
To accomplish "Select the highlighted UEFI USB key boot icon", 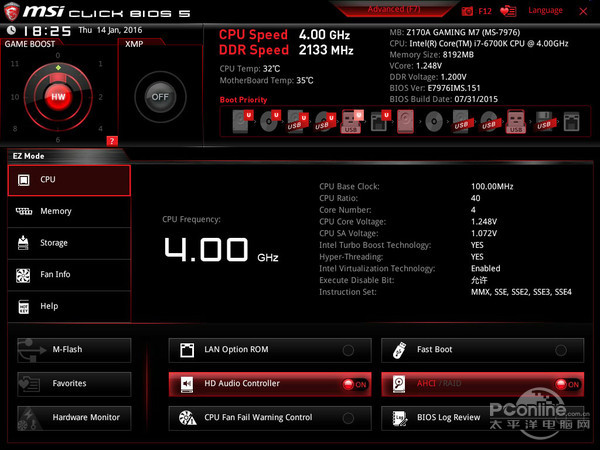I will tap(352, 121).
